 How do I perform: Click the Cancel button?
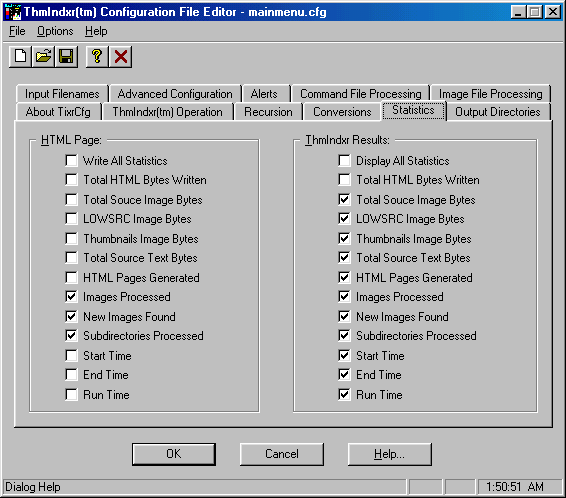pos(282,454)
